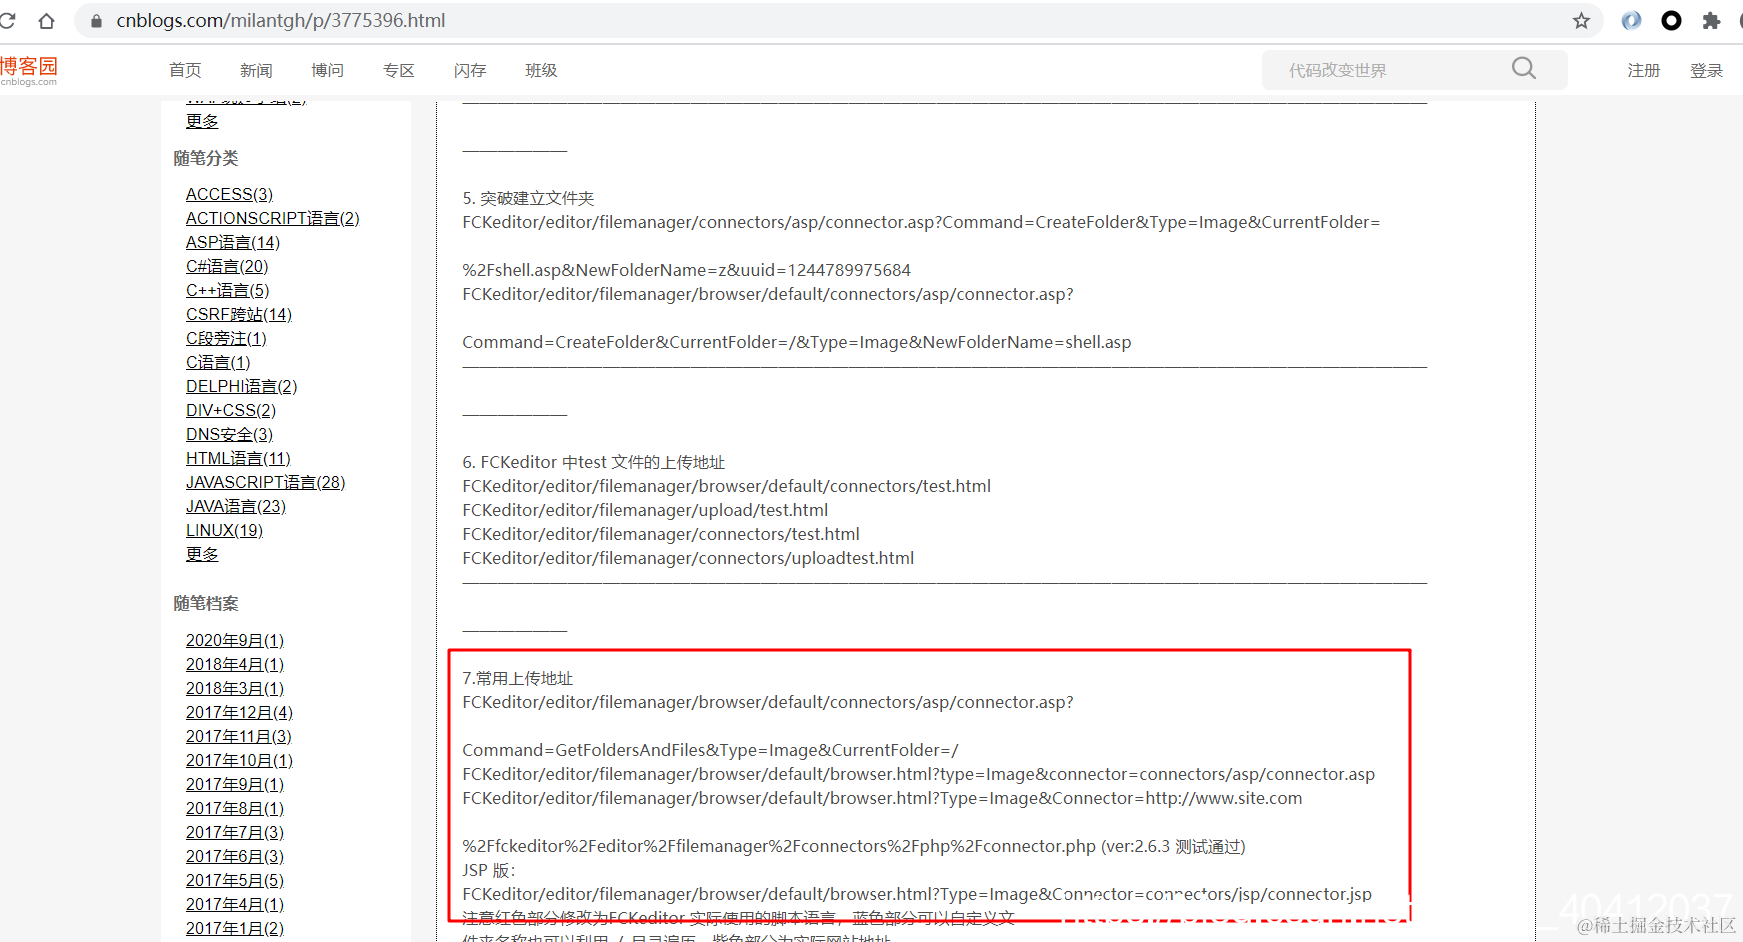
Task: Open the 博问 nav item
Action: coord(327,70)
